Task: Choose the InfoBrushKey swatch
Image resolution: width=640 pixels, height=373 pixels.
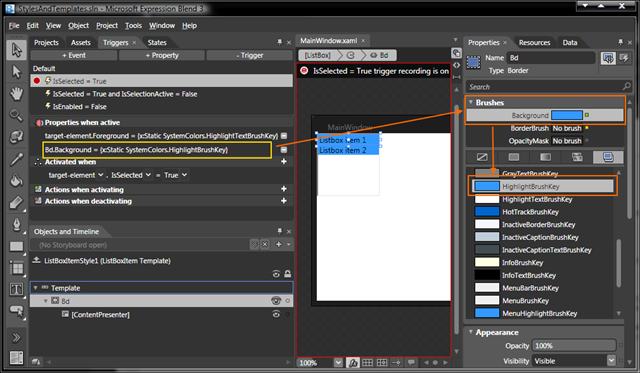Action: 487,262
